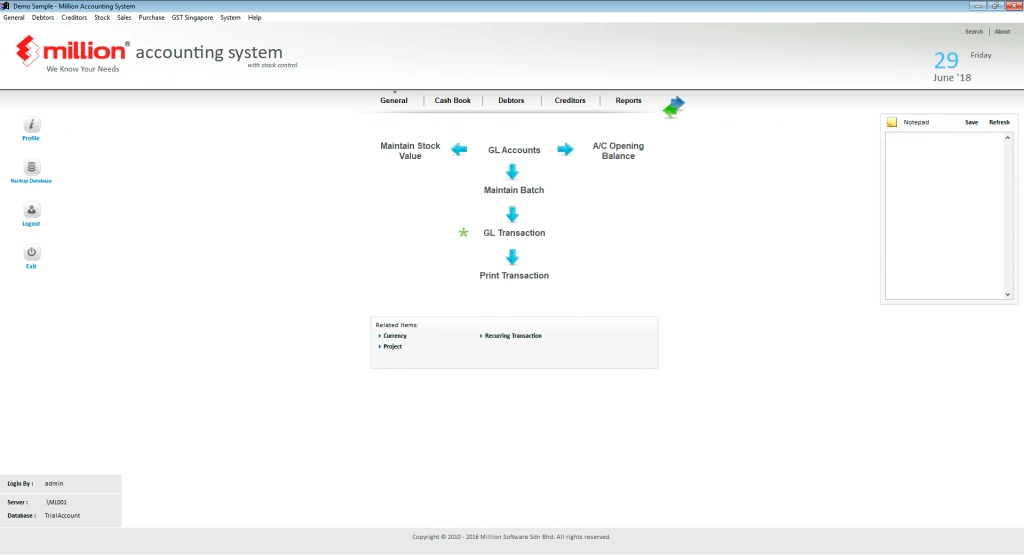Screen dimensions: 1024x555
Task: Open the GST Singapore menu
Action: (x=192, y=18)
